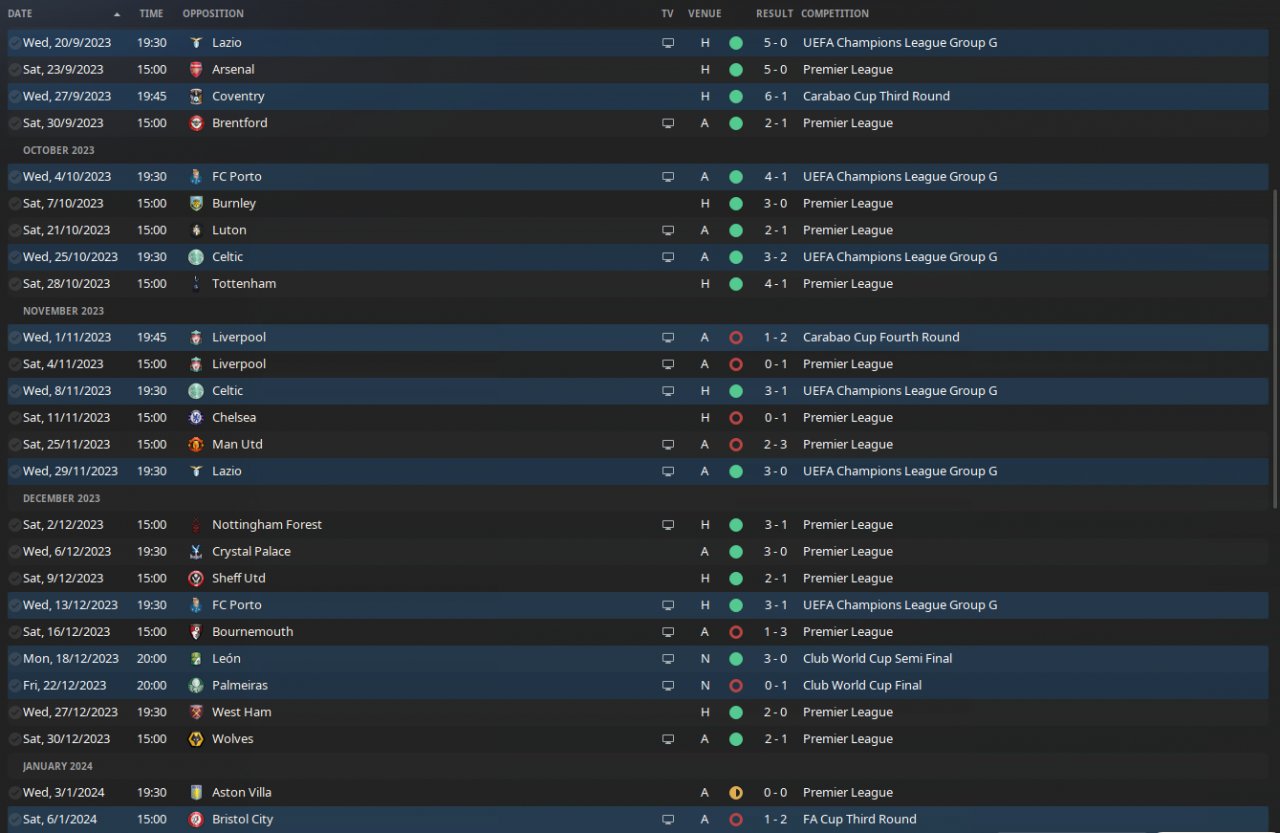Click the Tottenham club crest
This screenshot has width=1280, height=833.
coord(196,284)
